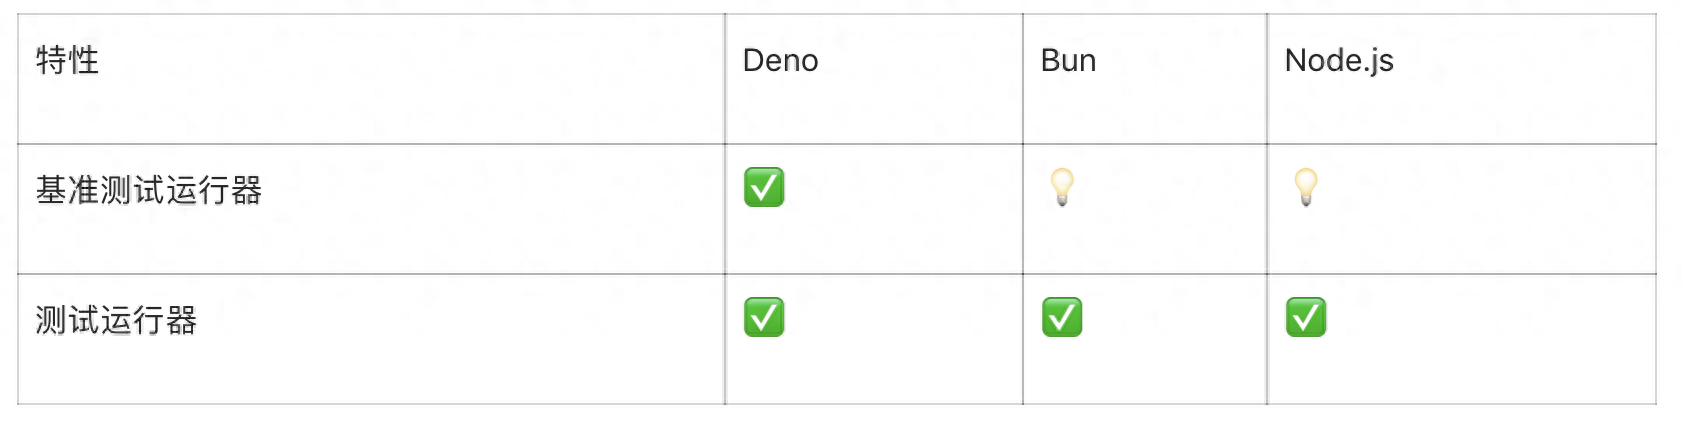The image size is (1682, 430).
Task: Click the table's left edge beside 特性
Action: (18, 79)
